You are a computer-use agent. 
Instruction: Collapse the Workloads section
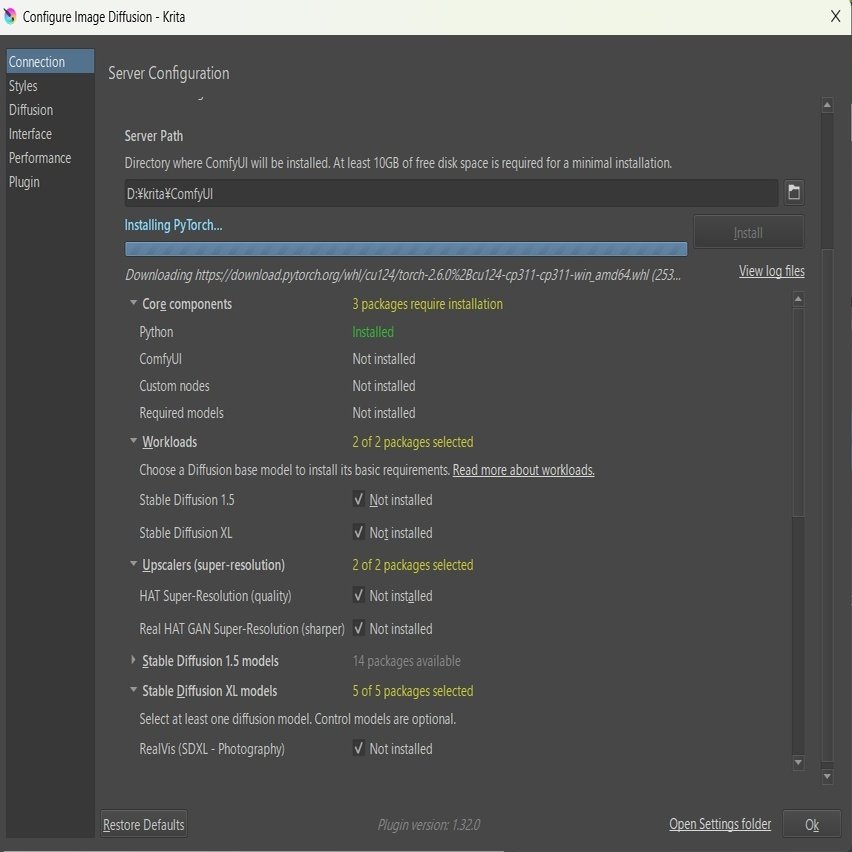point(133,441)
